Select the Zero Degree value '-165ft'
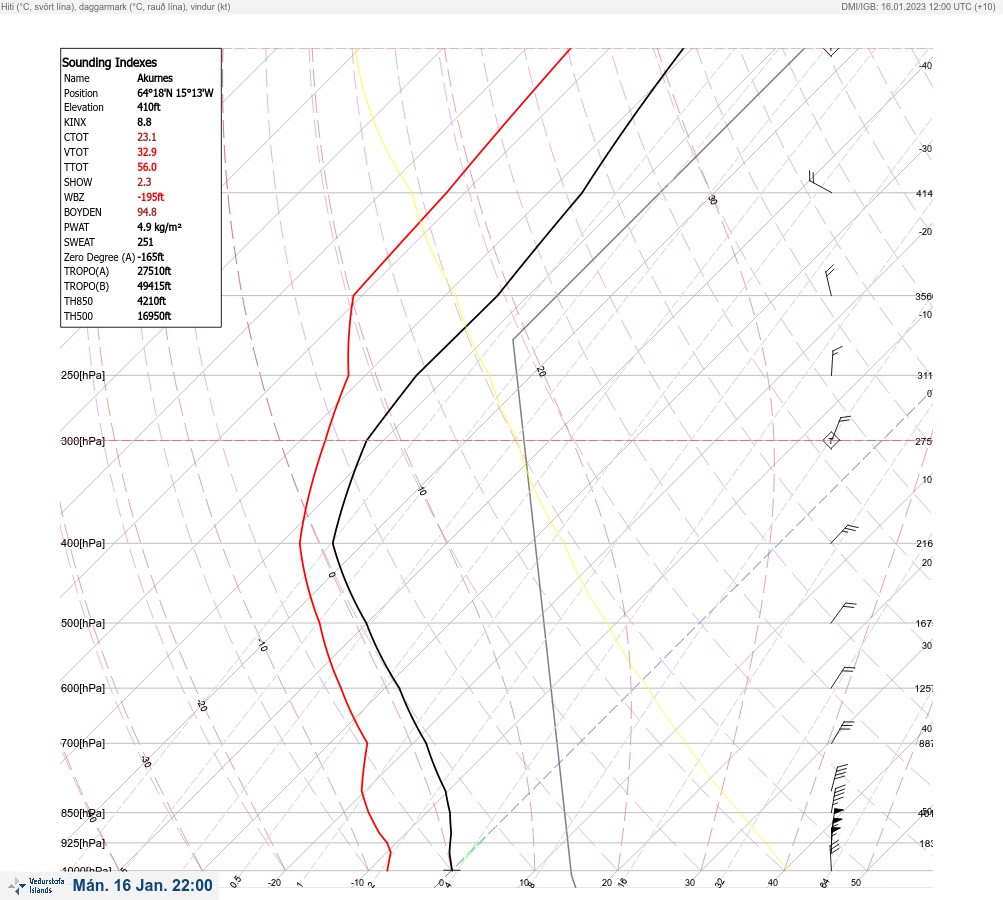Screen dimensions: 1003x900 coord(150,257)
